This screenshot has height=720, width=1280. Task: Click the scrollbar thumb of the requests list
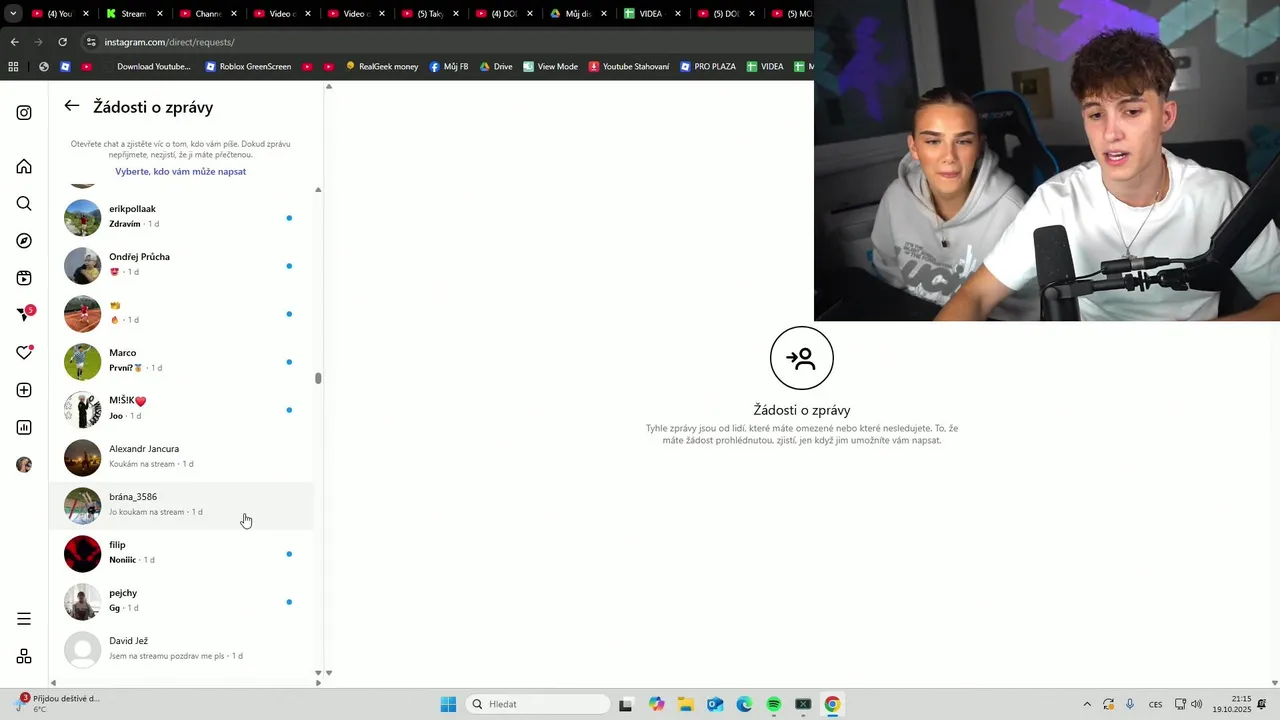318,378
